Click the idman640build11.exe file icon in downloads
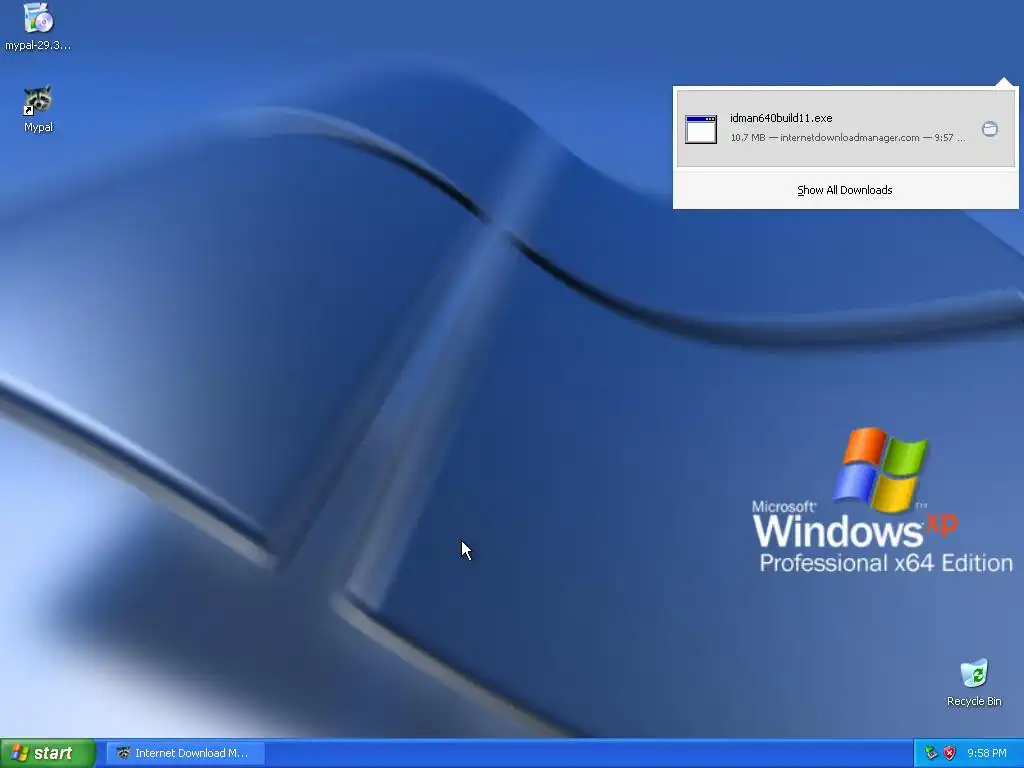Image resolution: width=1024 pixels, height=768 pixels. [701, 129]
